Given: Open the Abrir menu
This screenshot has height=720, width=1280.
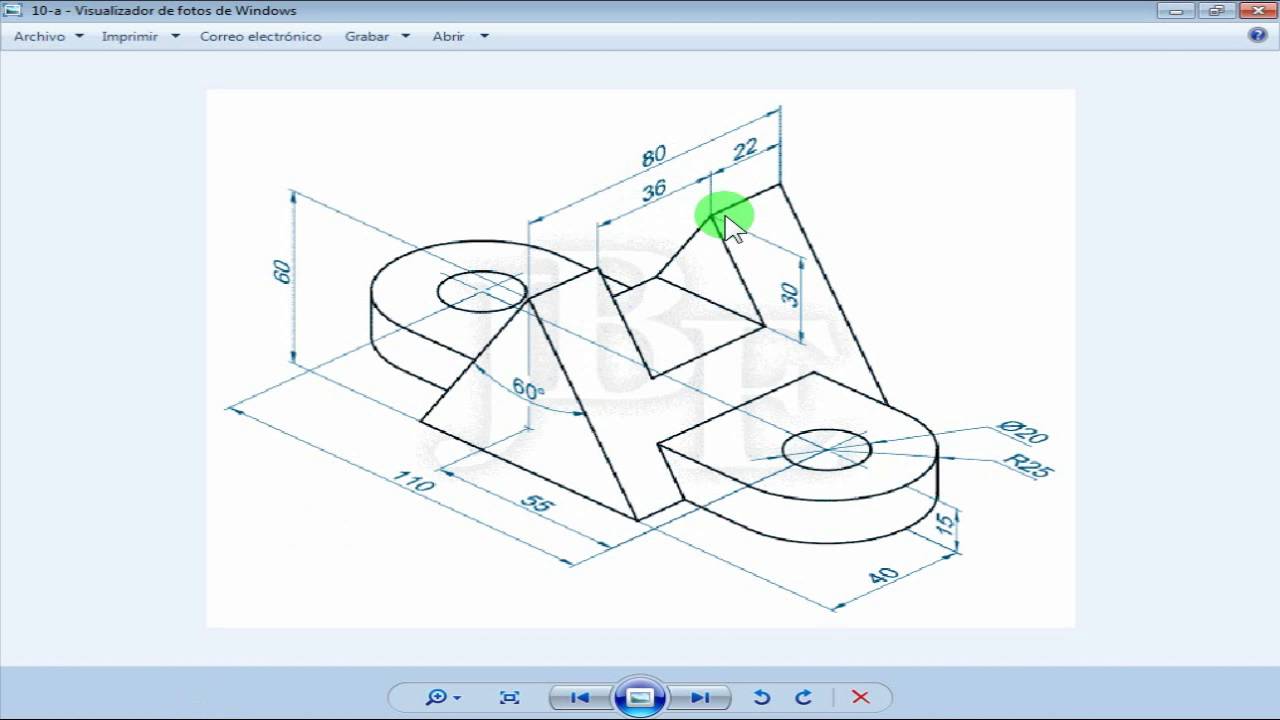Looking at the screenshot, I should click(x=448, y=36).
